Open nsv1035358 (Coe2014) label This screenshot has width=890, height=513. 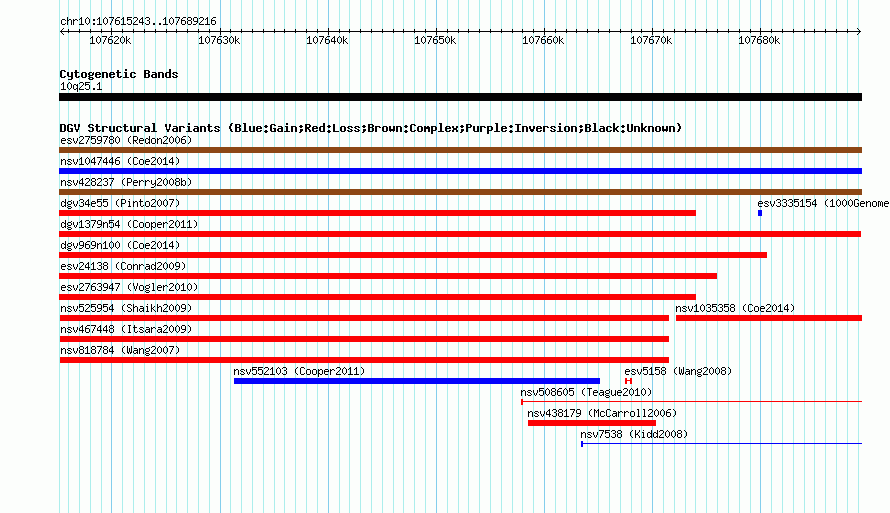[735, 308]
